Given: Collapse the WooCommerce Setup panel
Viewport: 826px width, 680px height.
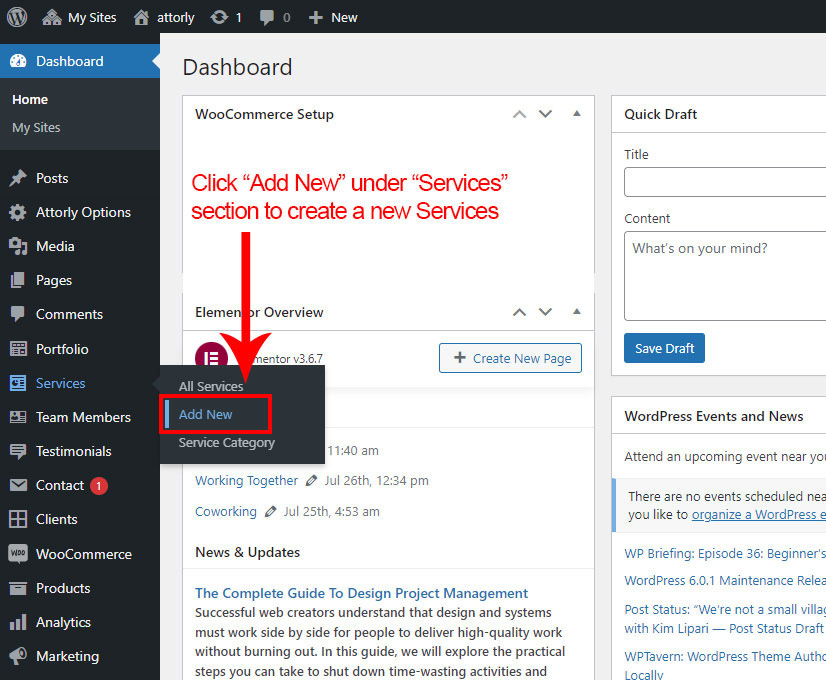Looking at the screenshot, I should pyautogui.click(x=576, y=114).
